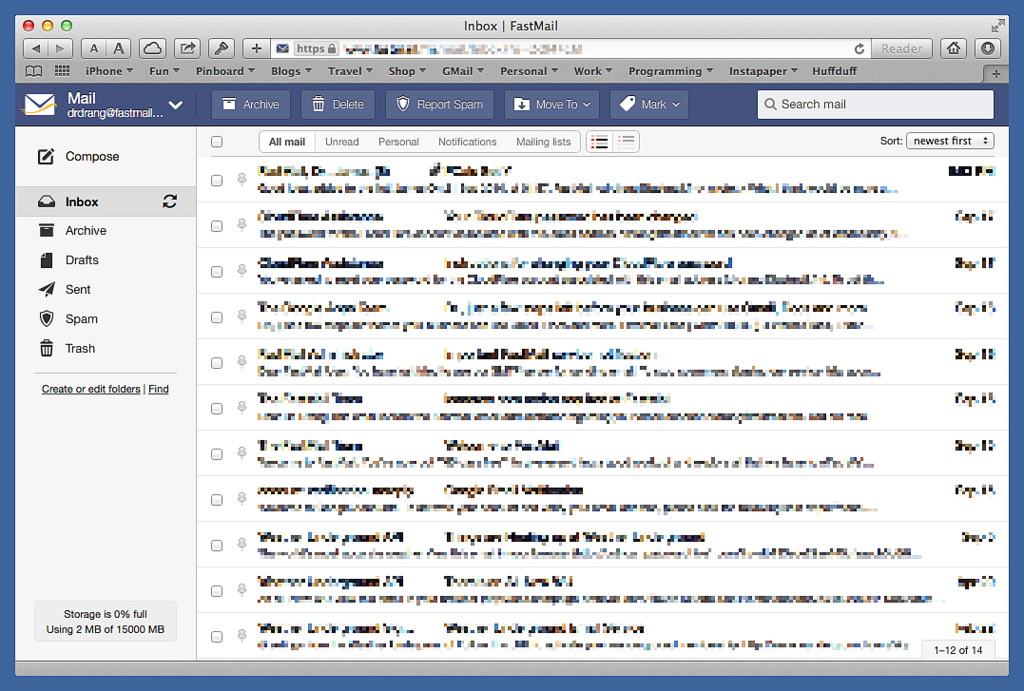Image resolution: width=1024 pixels, height=691 pixels.
Task: Open a new tab with the plus at right
Action: [996, 74]
